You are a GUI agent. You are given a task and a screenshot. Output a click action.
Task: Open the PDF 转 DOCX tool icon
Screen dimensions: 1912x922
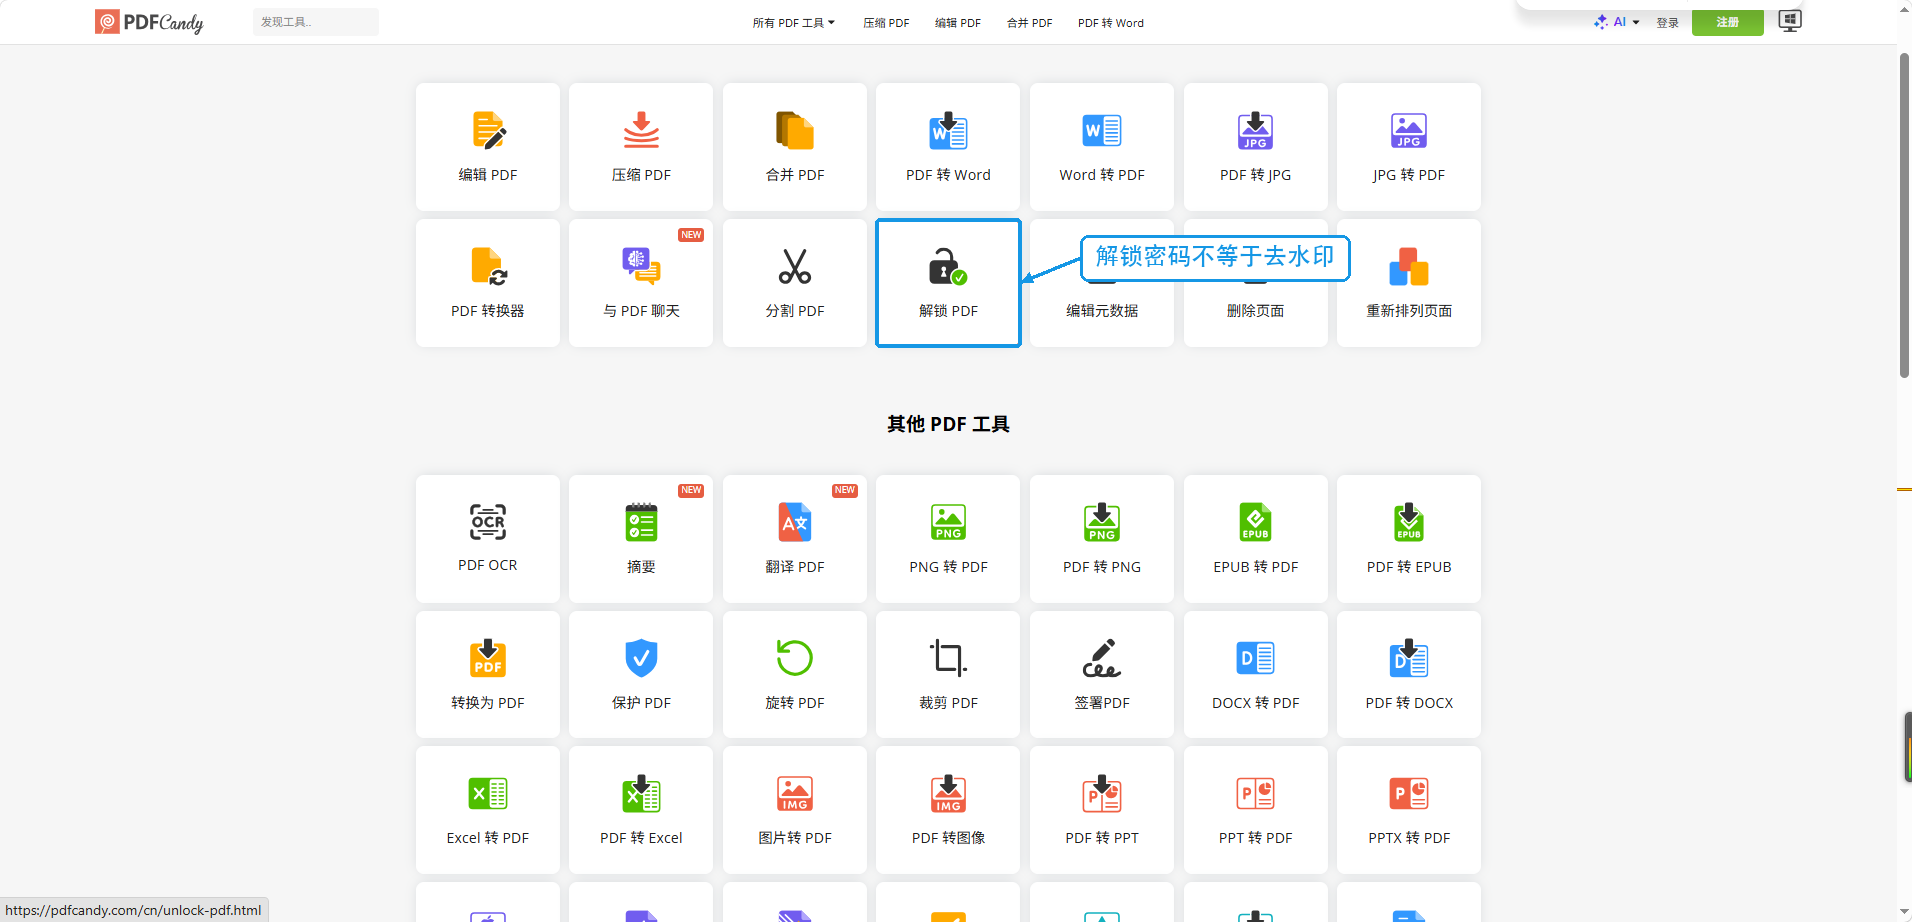[1409, 658]
